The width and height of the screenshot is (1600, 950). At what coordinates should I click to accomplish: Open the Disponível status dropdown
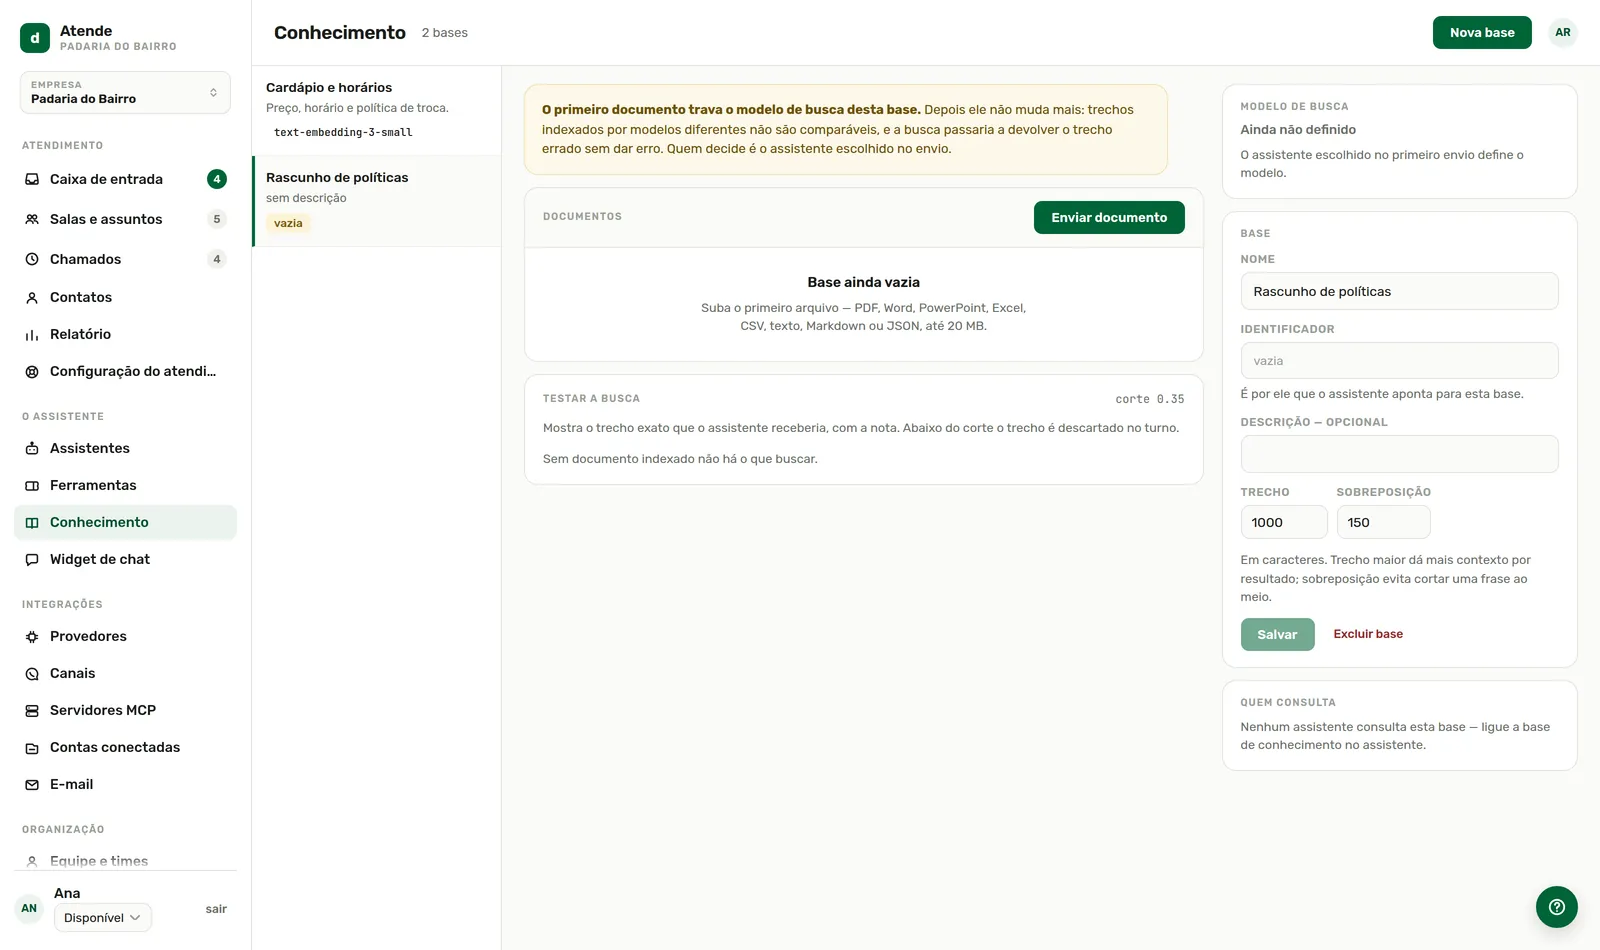point(102,917)
